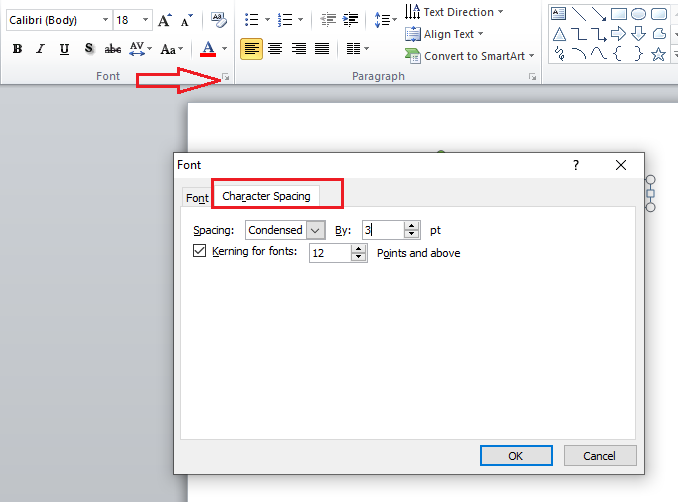Screen dimensions: 678x502
Task: Click the spacing By value field
Action: tap(383, 230)
